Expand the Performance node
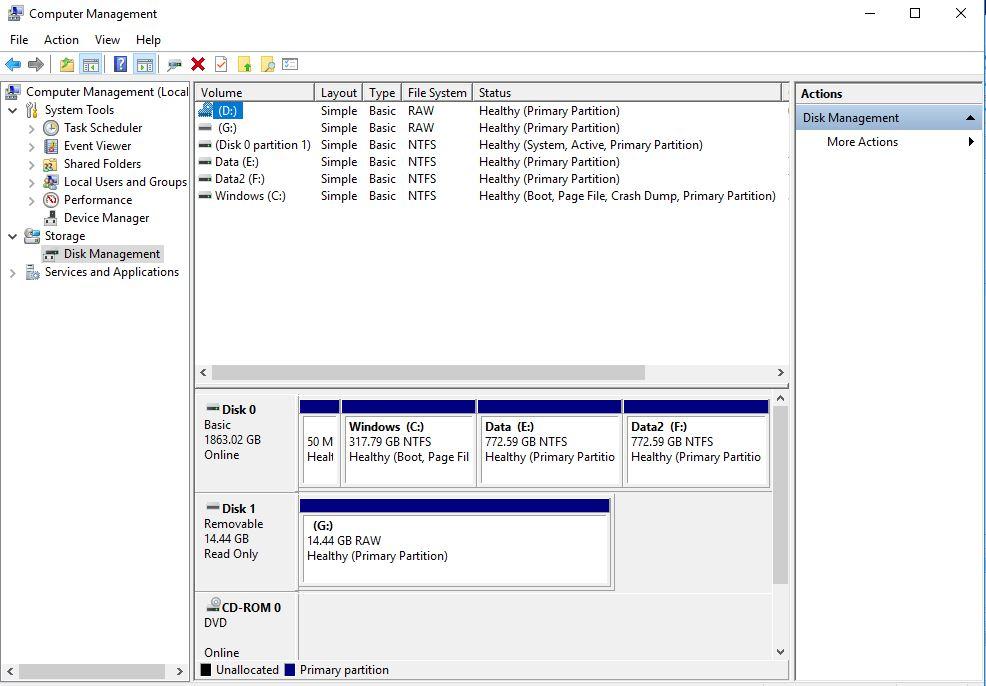 (31, 201)
